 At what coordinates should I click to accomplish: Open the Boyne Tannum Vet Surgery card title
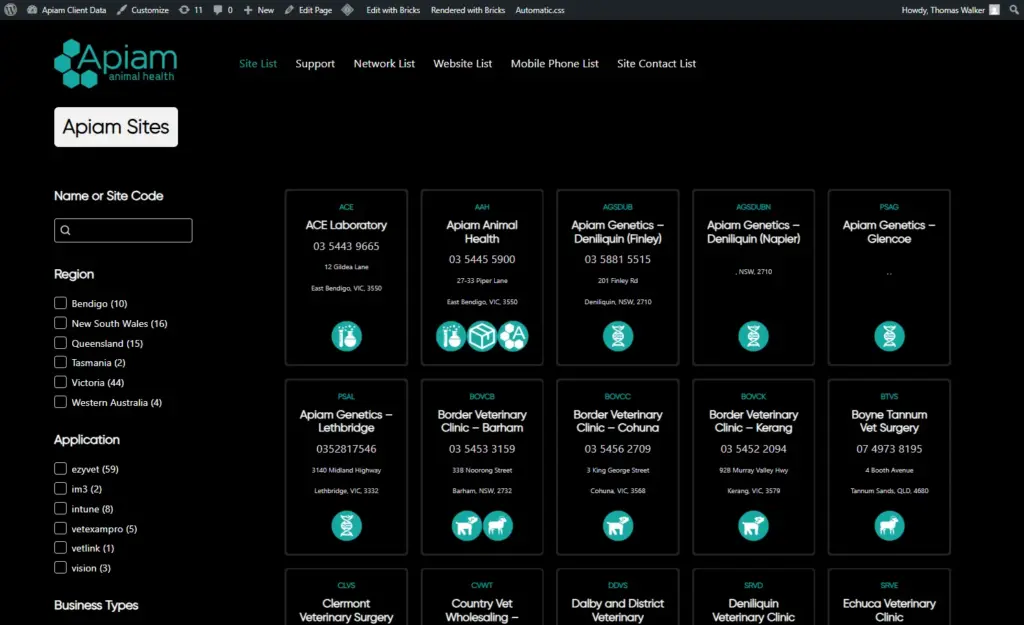tap(889, 421)
